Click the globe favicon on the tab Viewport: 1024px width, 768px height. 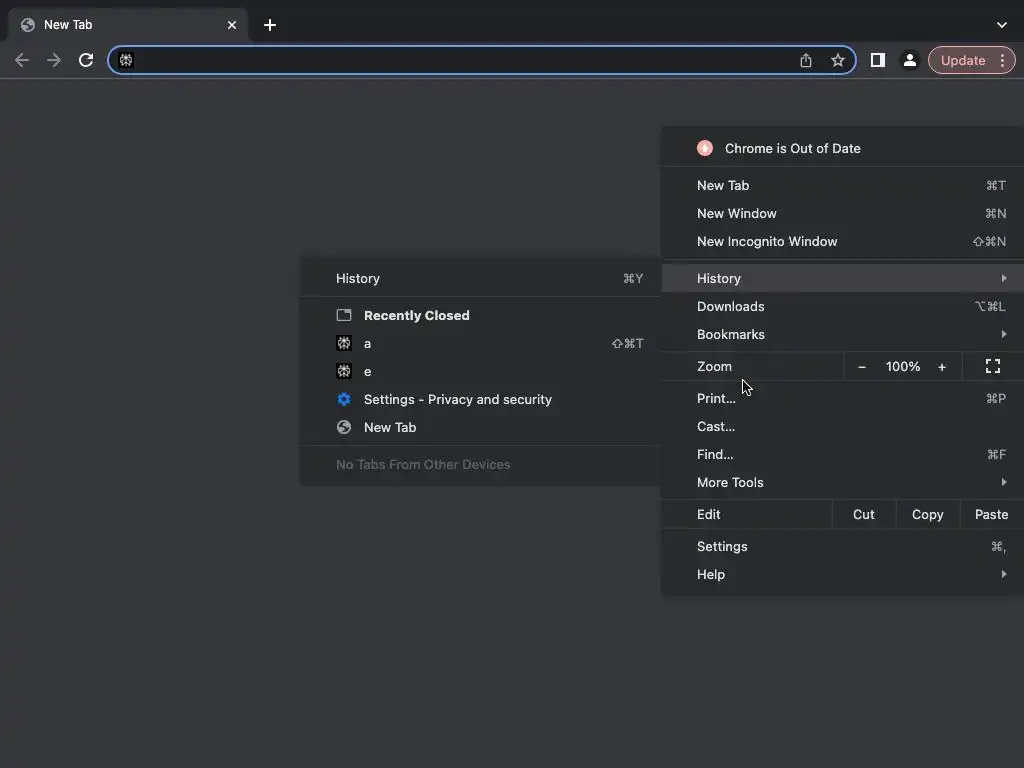point(27,25)
